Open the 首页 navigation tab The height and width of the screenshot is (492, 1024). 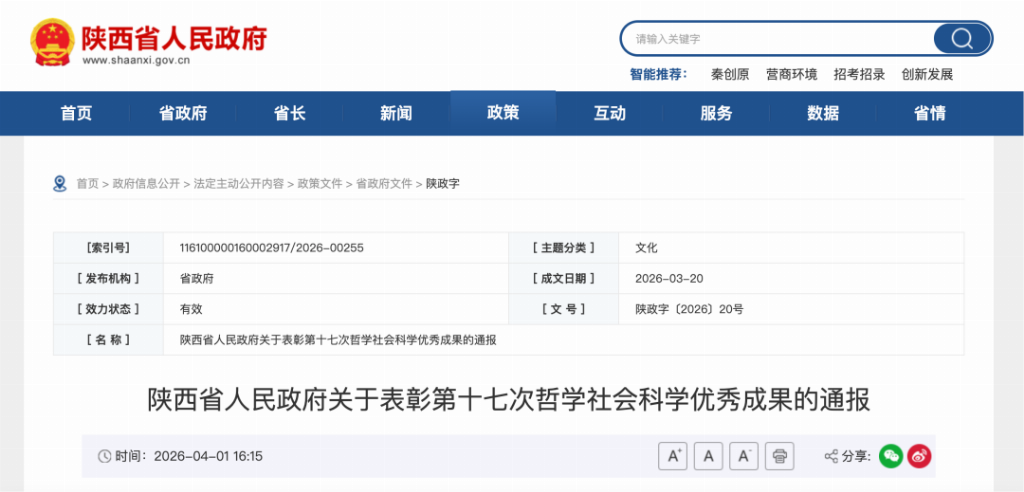coord(76,113)
